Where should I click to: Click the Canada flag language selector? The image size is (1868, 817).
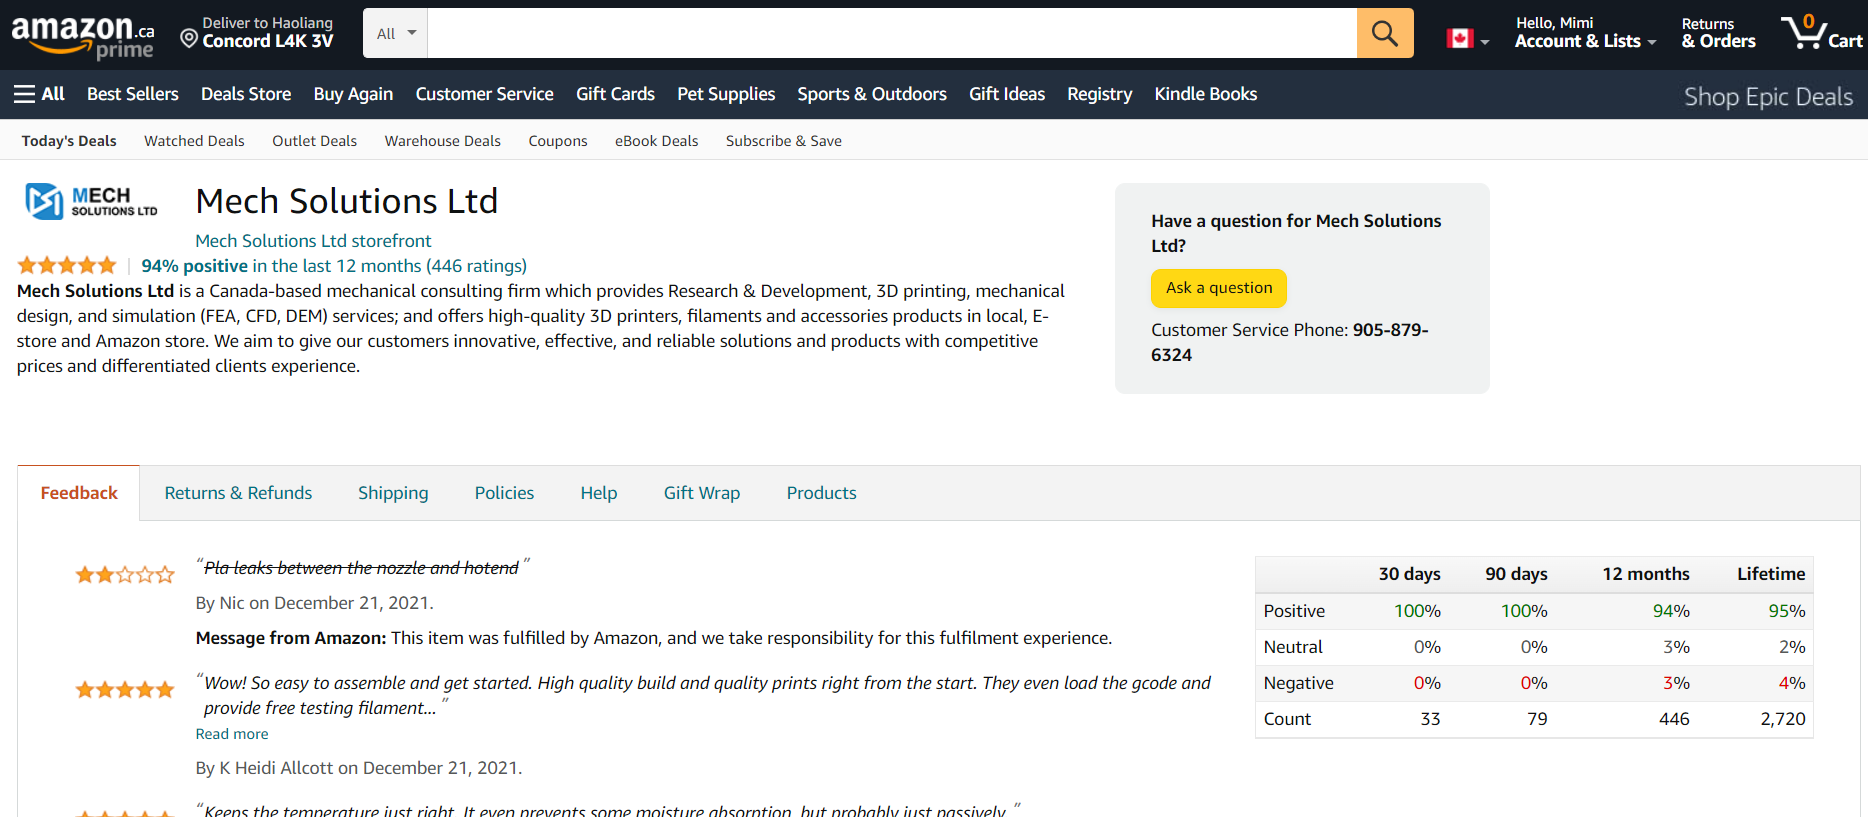click(1467, 39)
